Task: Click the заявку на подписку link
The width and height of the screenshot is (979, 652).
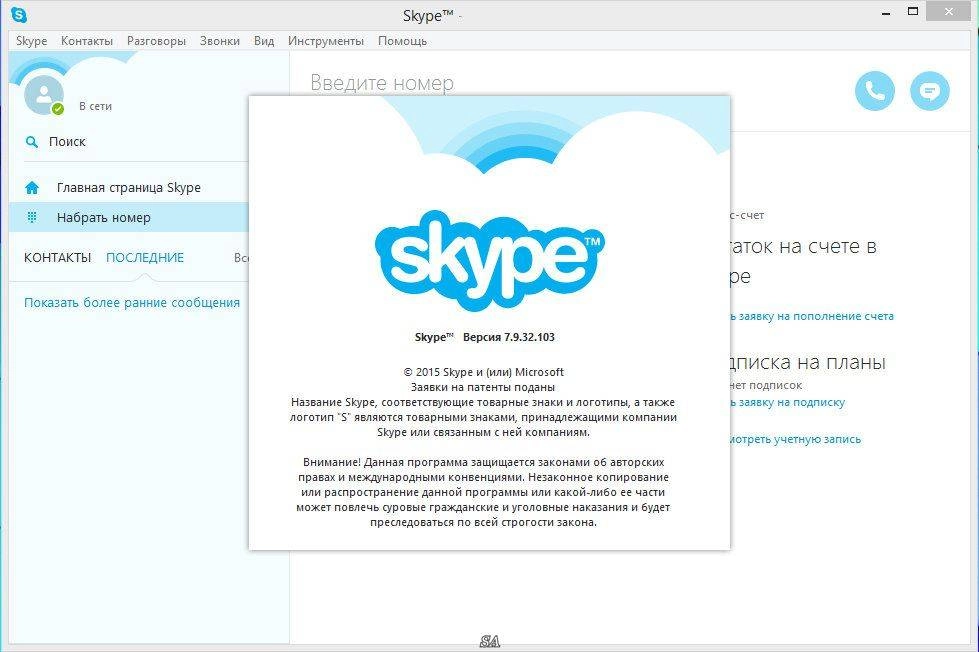Action: coord(788,402)
